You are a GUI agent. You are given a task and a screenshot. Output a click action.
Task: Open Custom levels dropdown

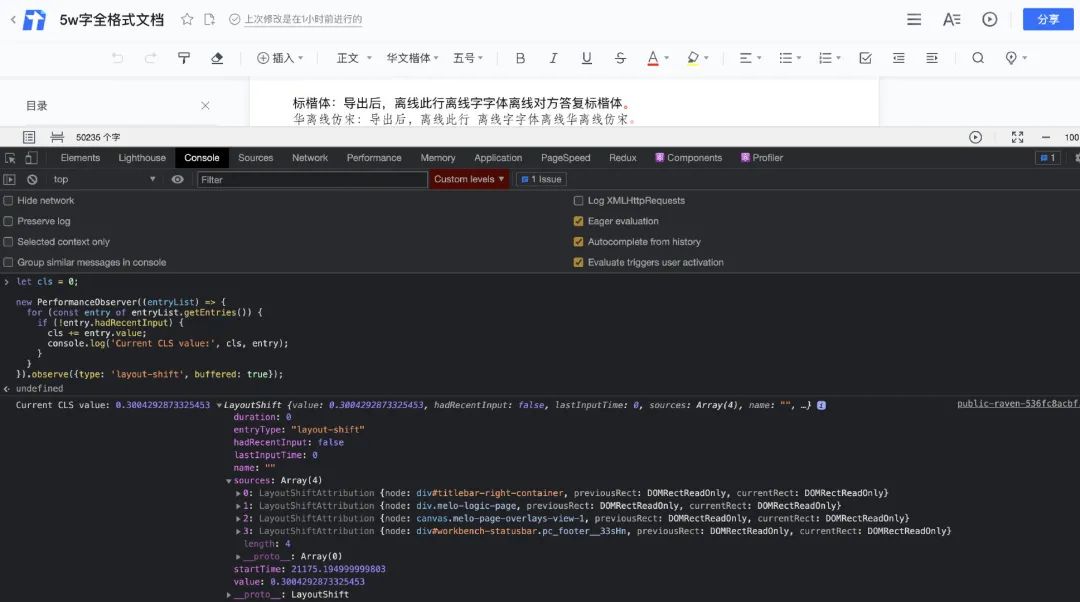click(469, 179)
